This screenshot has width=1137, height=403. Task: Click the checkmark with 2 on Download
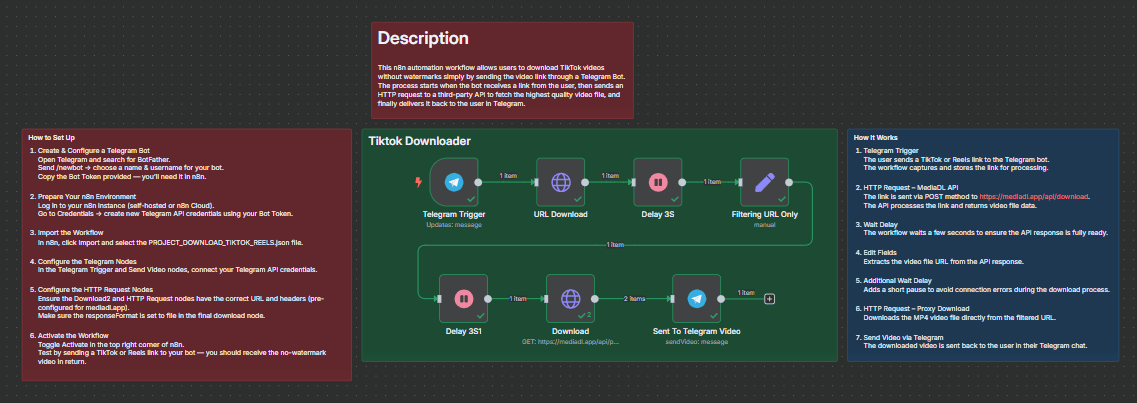584,315
